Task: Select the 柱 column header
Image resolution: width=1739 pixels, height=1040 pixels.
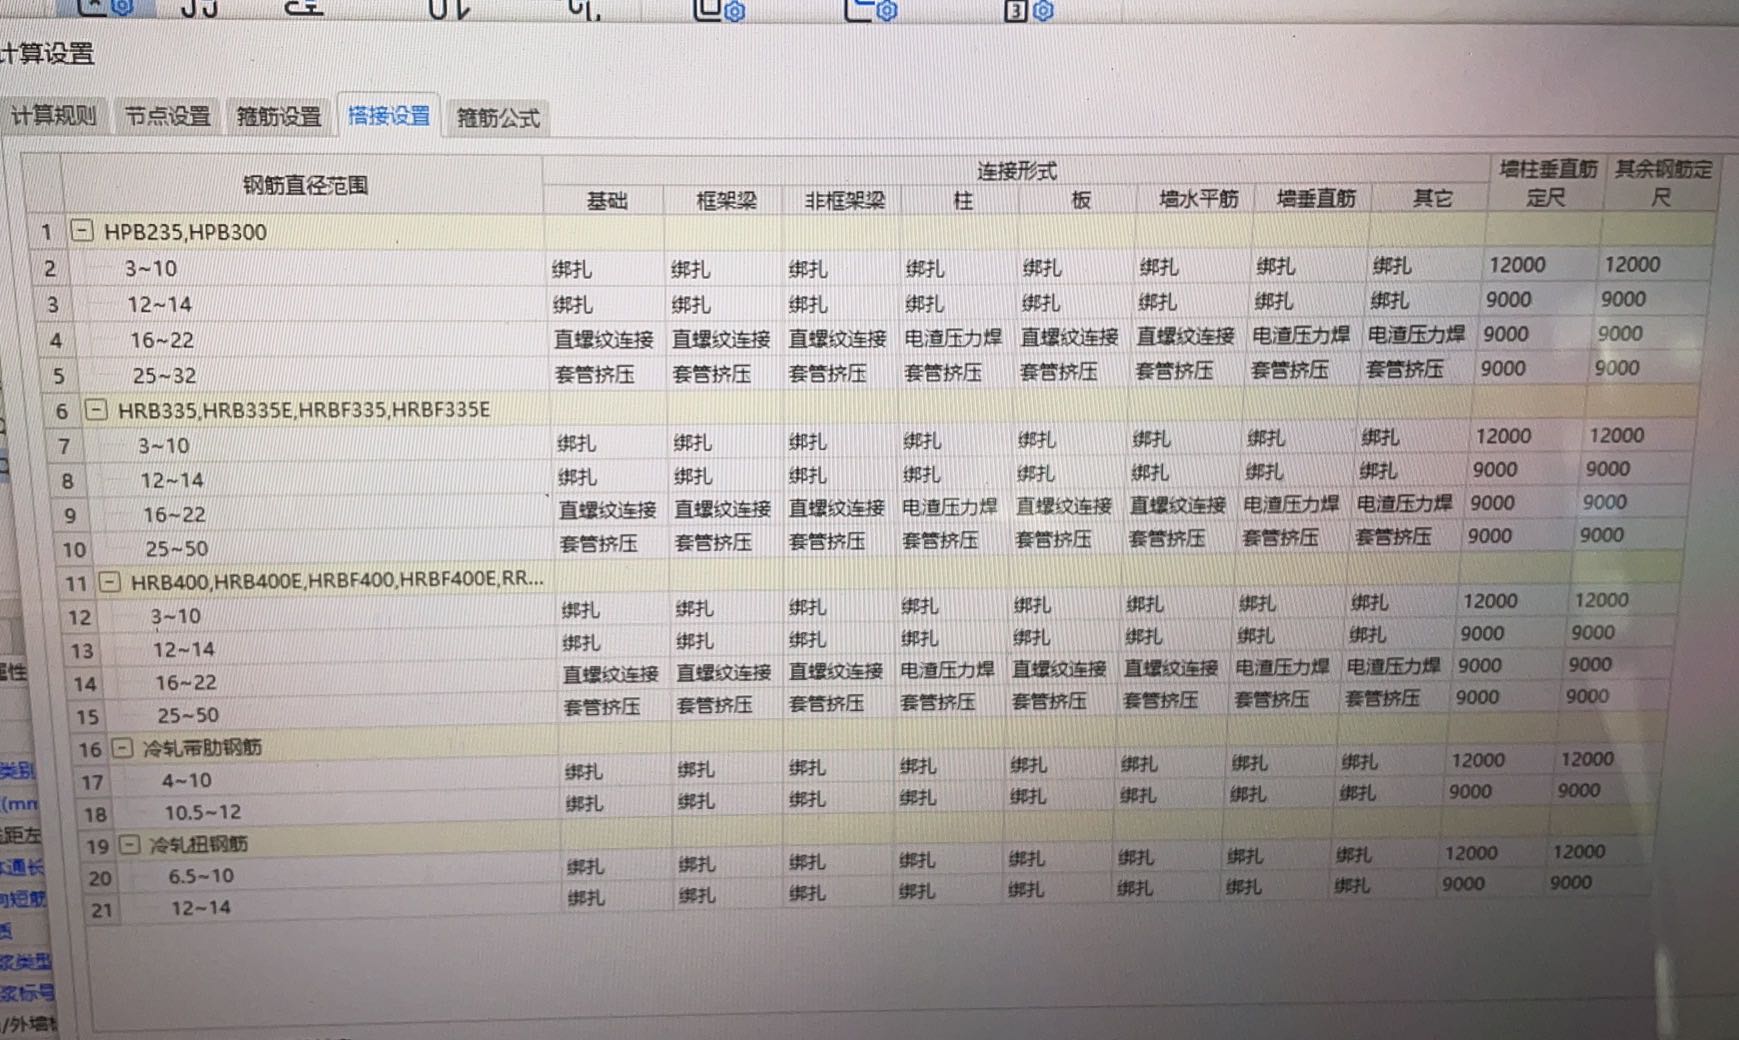Action: [962, 200]
